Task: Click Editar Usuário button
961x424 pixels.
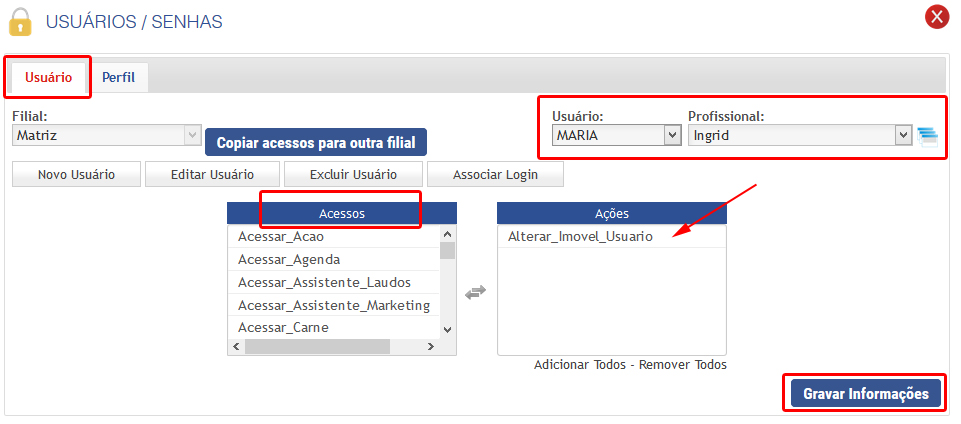Action: pyautogui.click(x=212, y=174)
